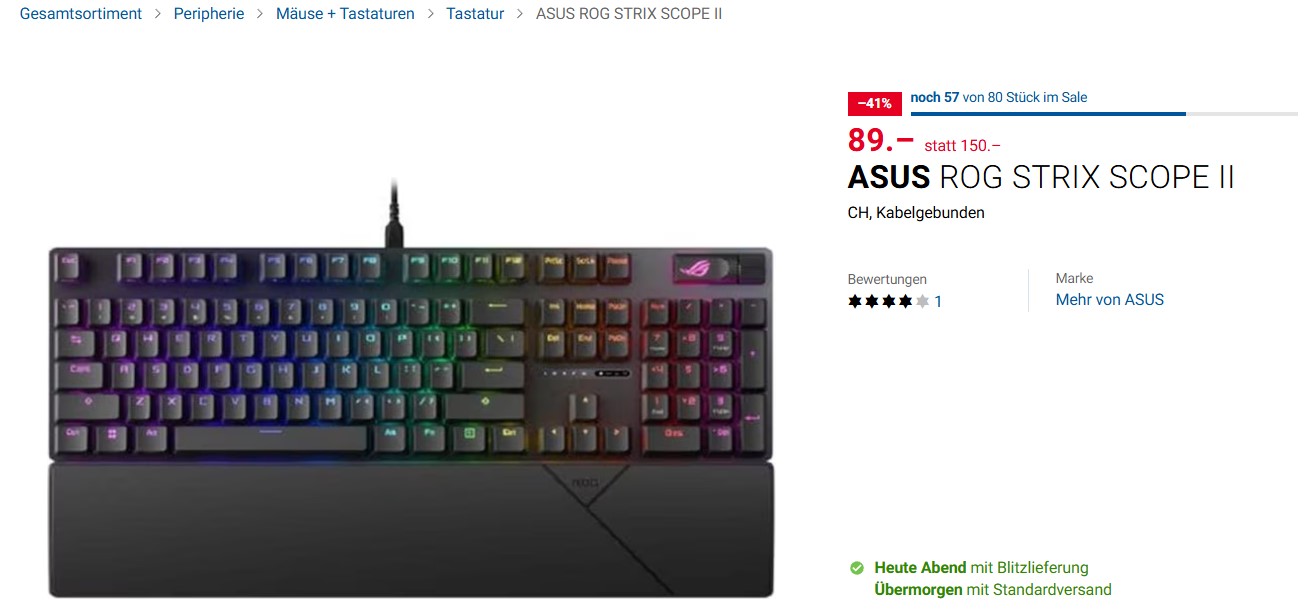Click the red 89.– price
Viewport: 1312px width, 612px height.
pyautogui.click(x=881, y=139)
